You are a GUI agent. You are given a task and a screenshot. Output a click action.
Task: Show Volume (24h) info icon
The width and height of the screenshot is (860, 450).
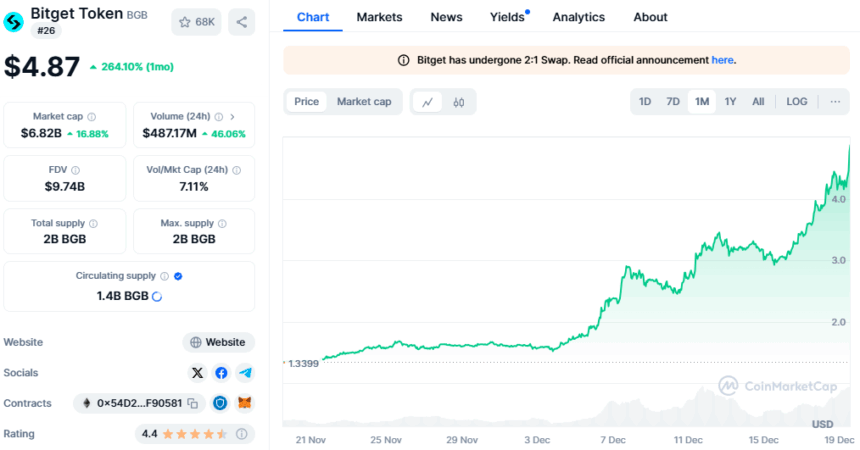point(219,117)
